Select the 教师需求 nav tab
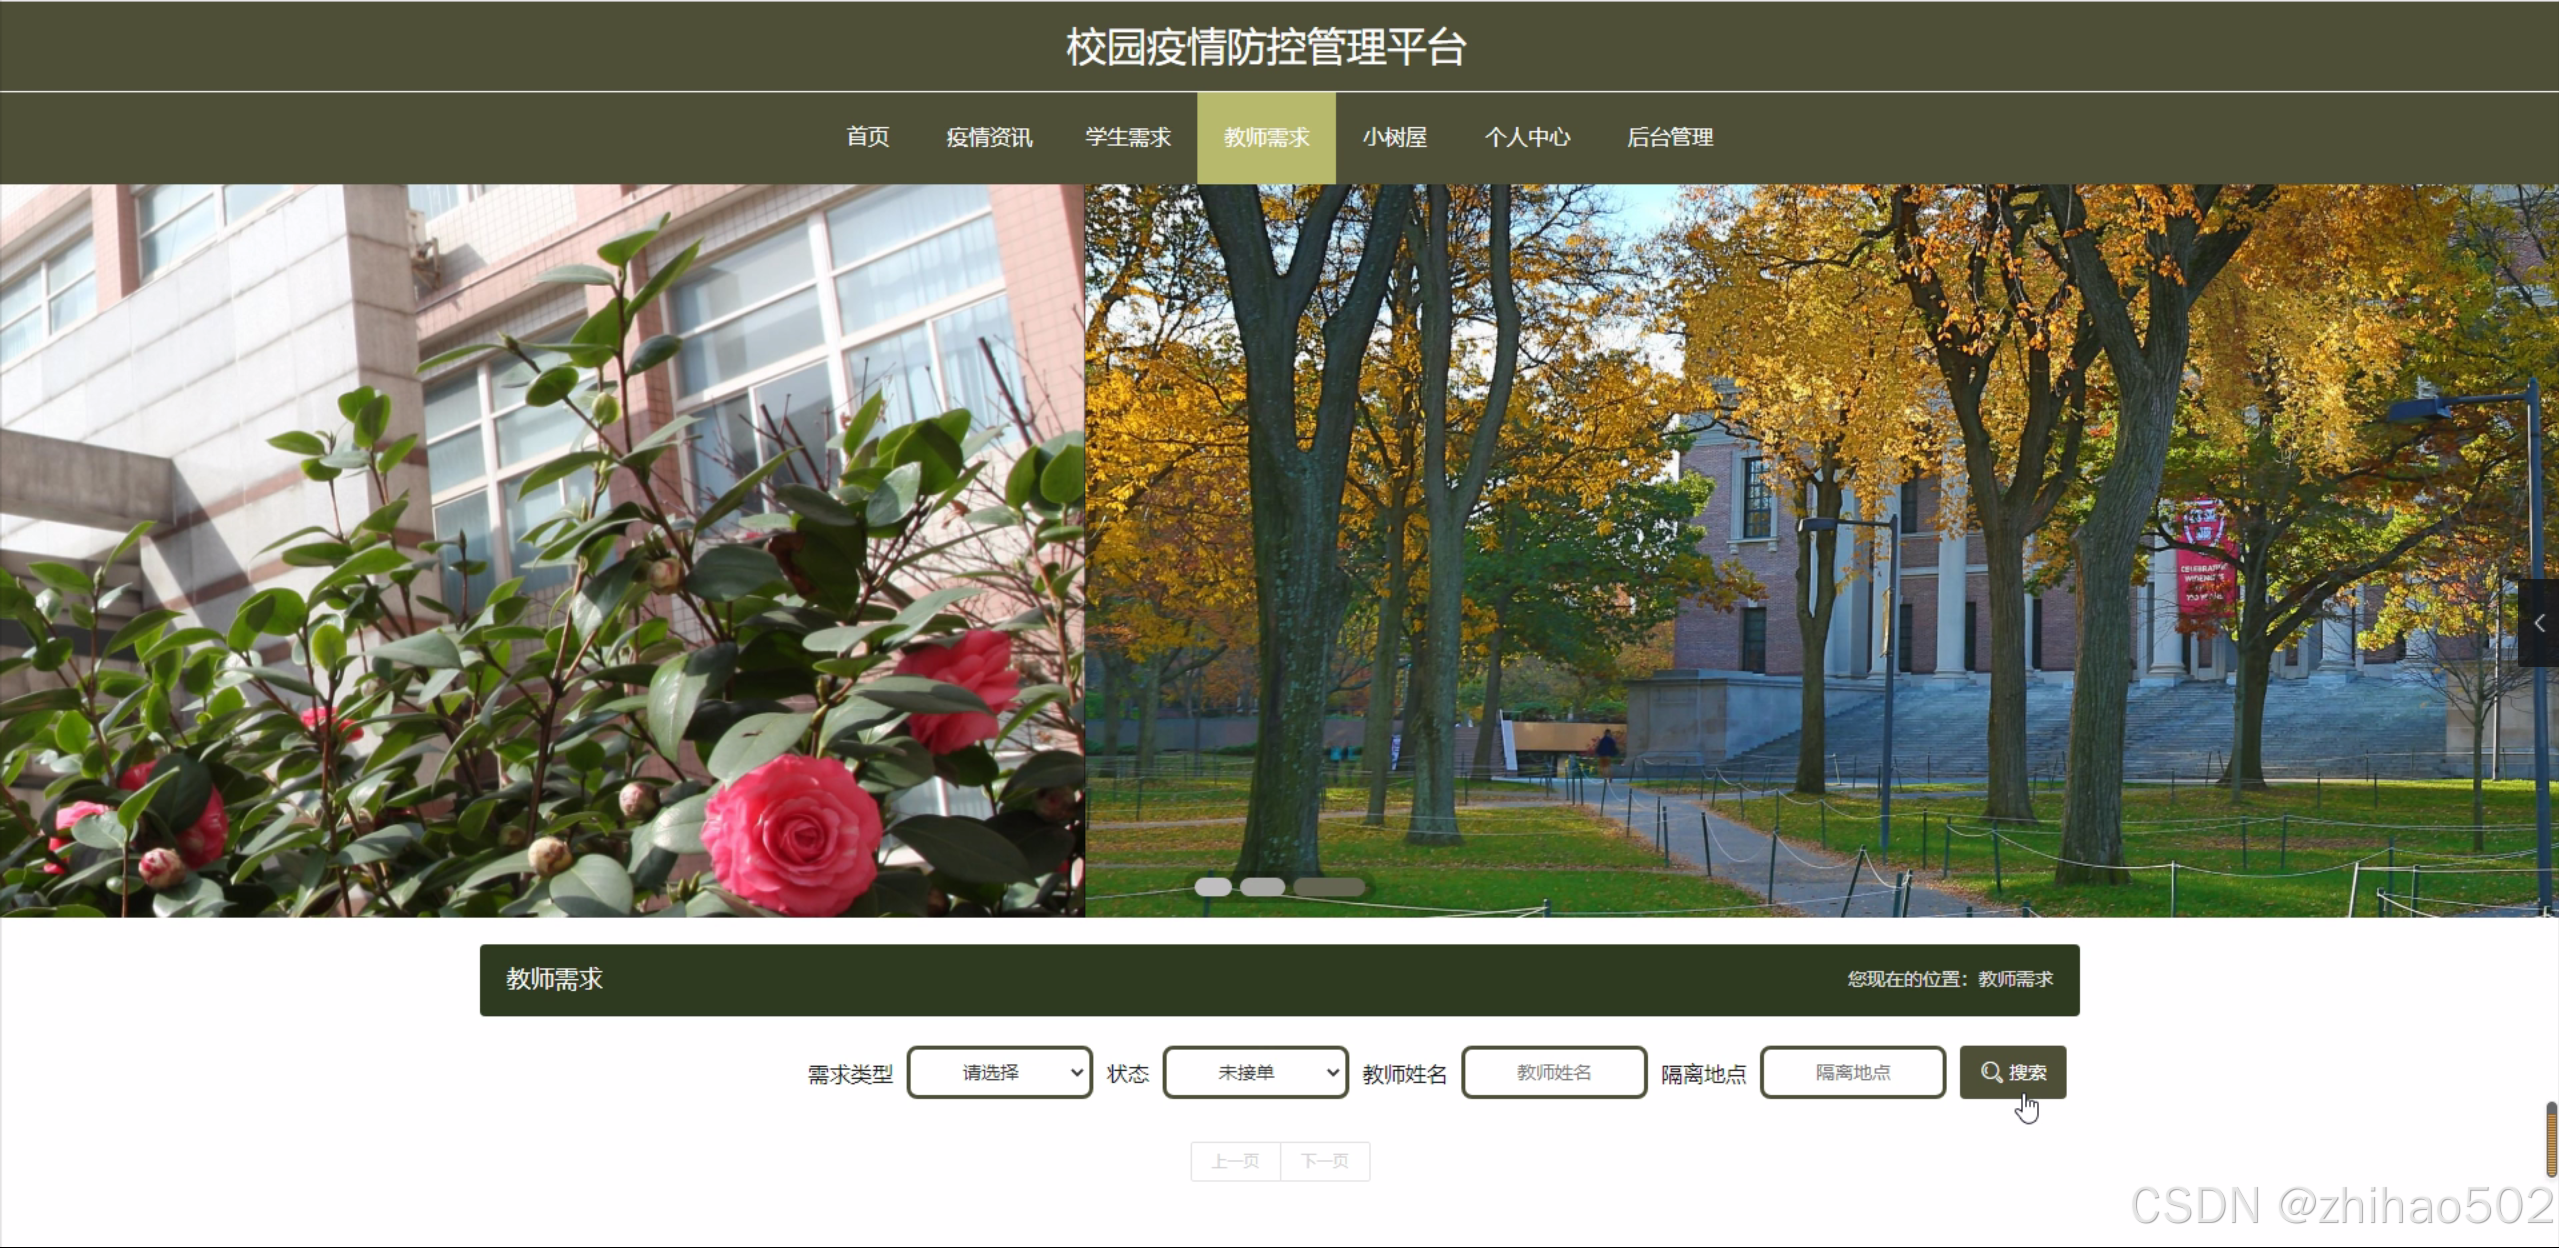This screenshot has height=1248, width=2559. click(x=1266, y=137)
